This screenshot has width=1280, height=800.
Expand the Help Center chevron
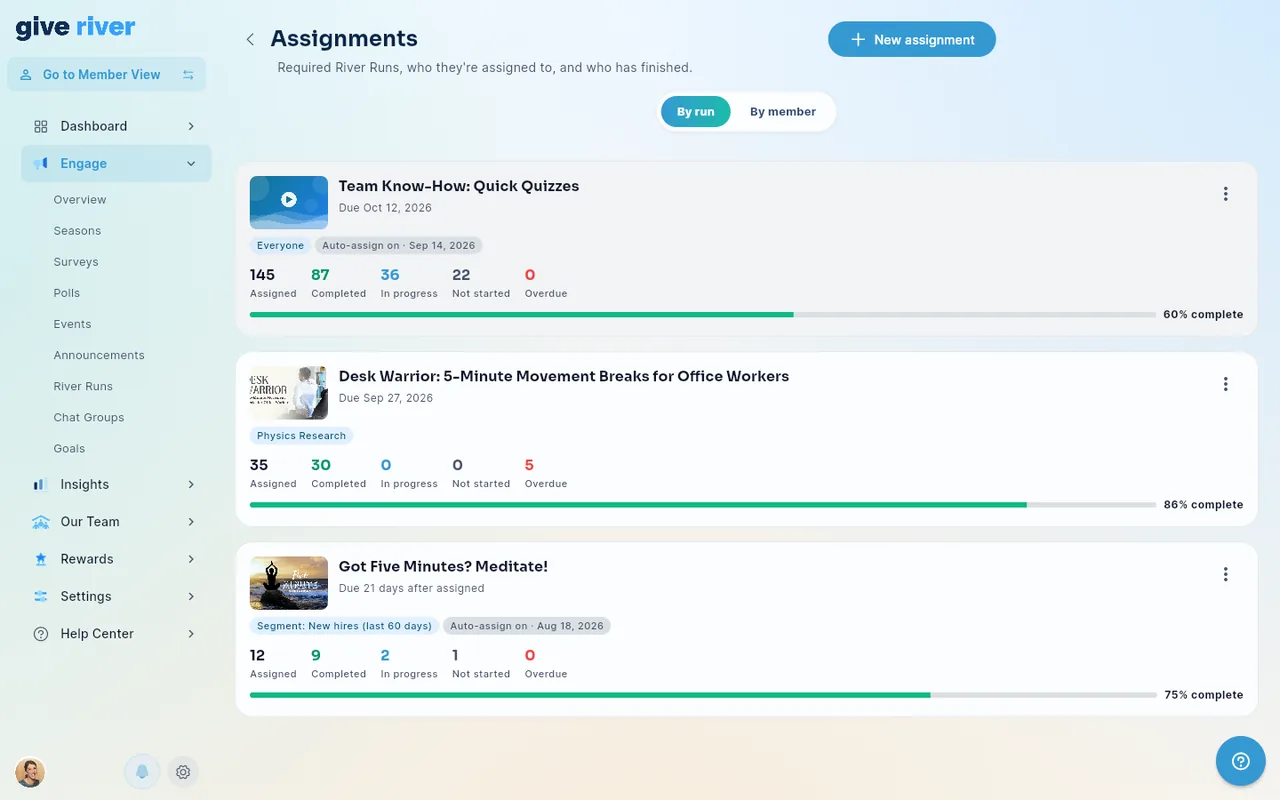[x=191, y=634]
